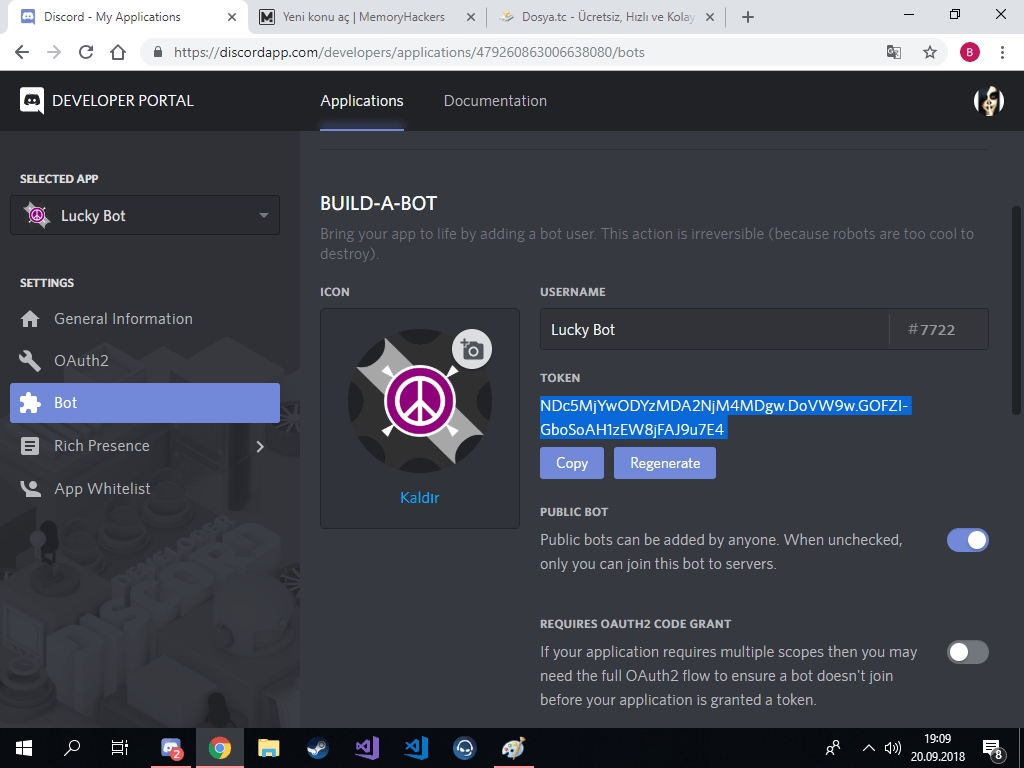Copy the bot token

pyautogui.click(x=571, y=463)
